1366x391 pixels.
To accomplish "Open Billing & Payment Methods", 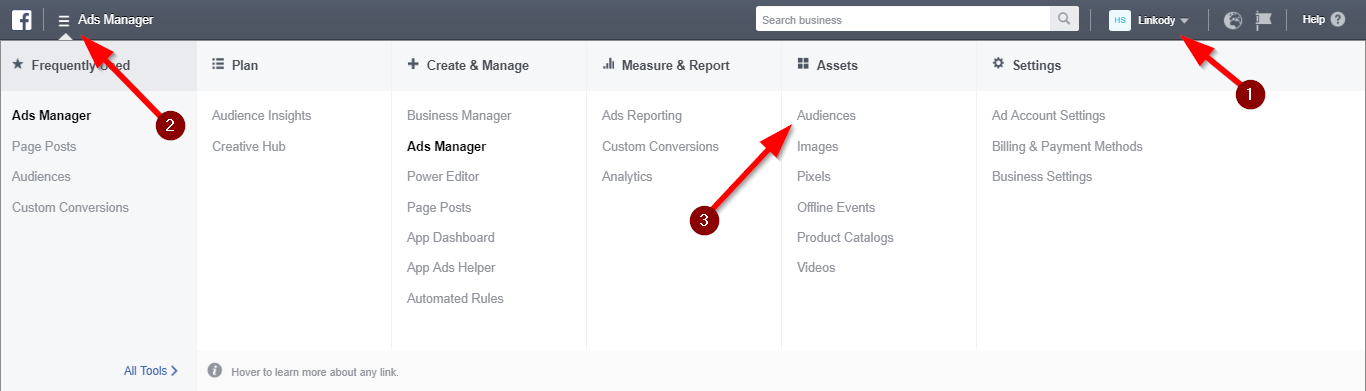I will [1067, 146].
